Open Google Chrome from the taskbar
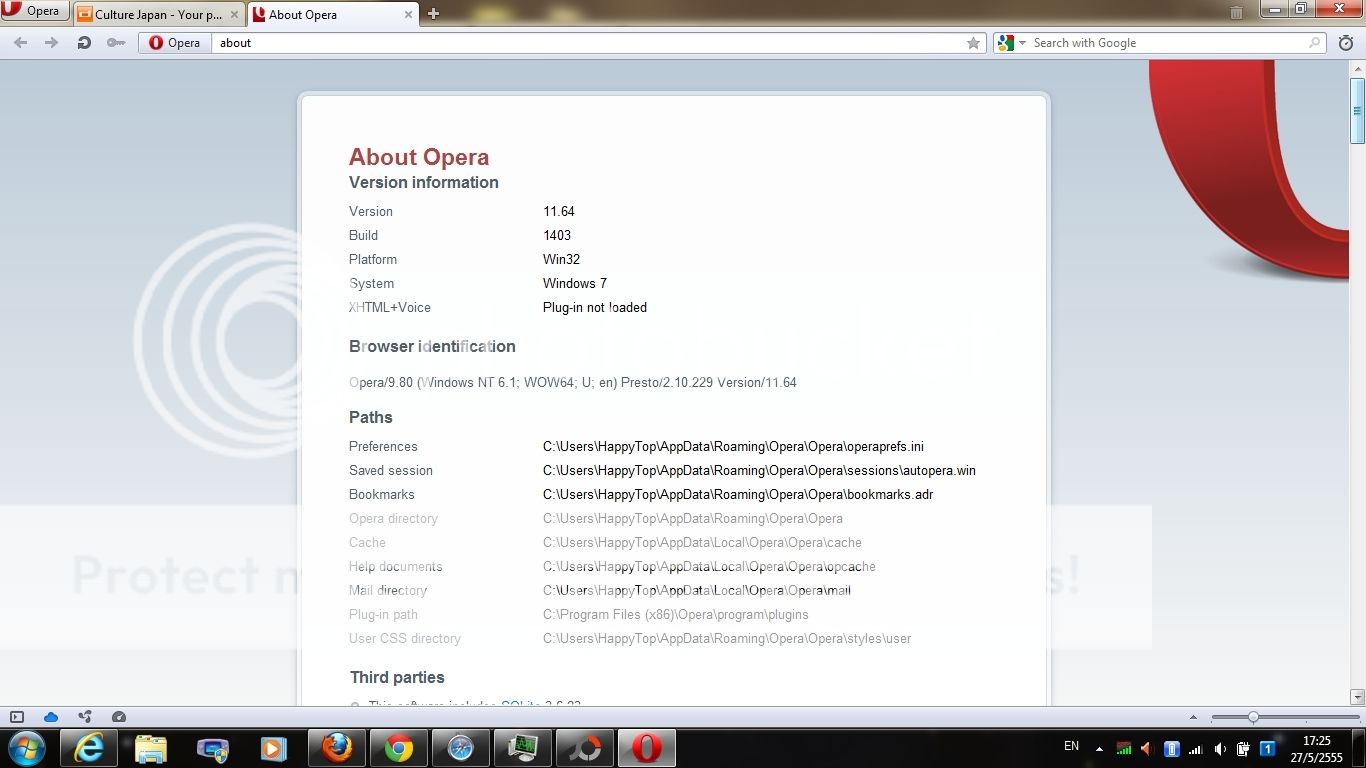The image size is (1366, 768). [x=398, y=747]
